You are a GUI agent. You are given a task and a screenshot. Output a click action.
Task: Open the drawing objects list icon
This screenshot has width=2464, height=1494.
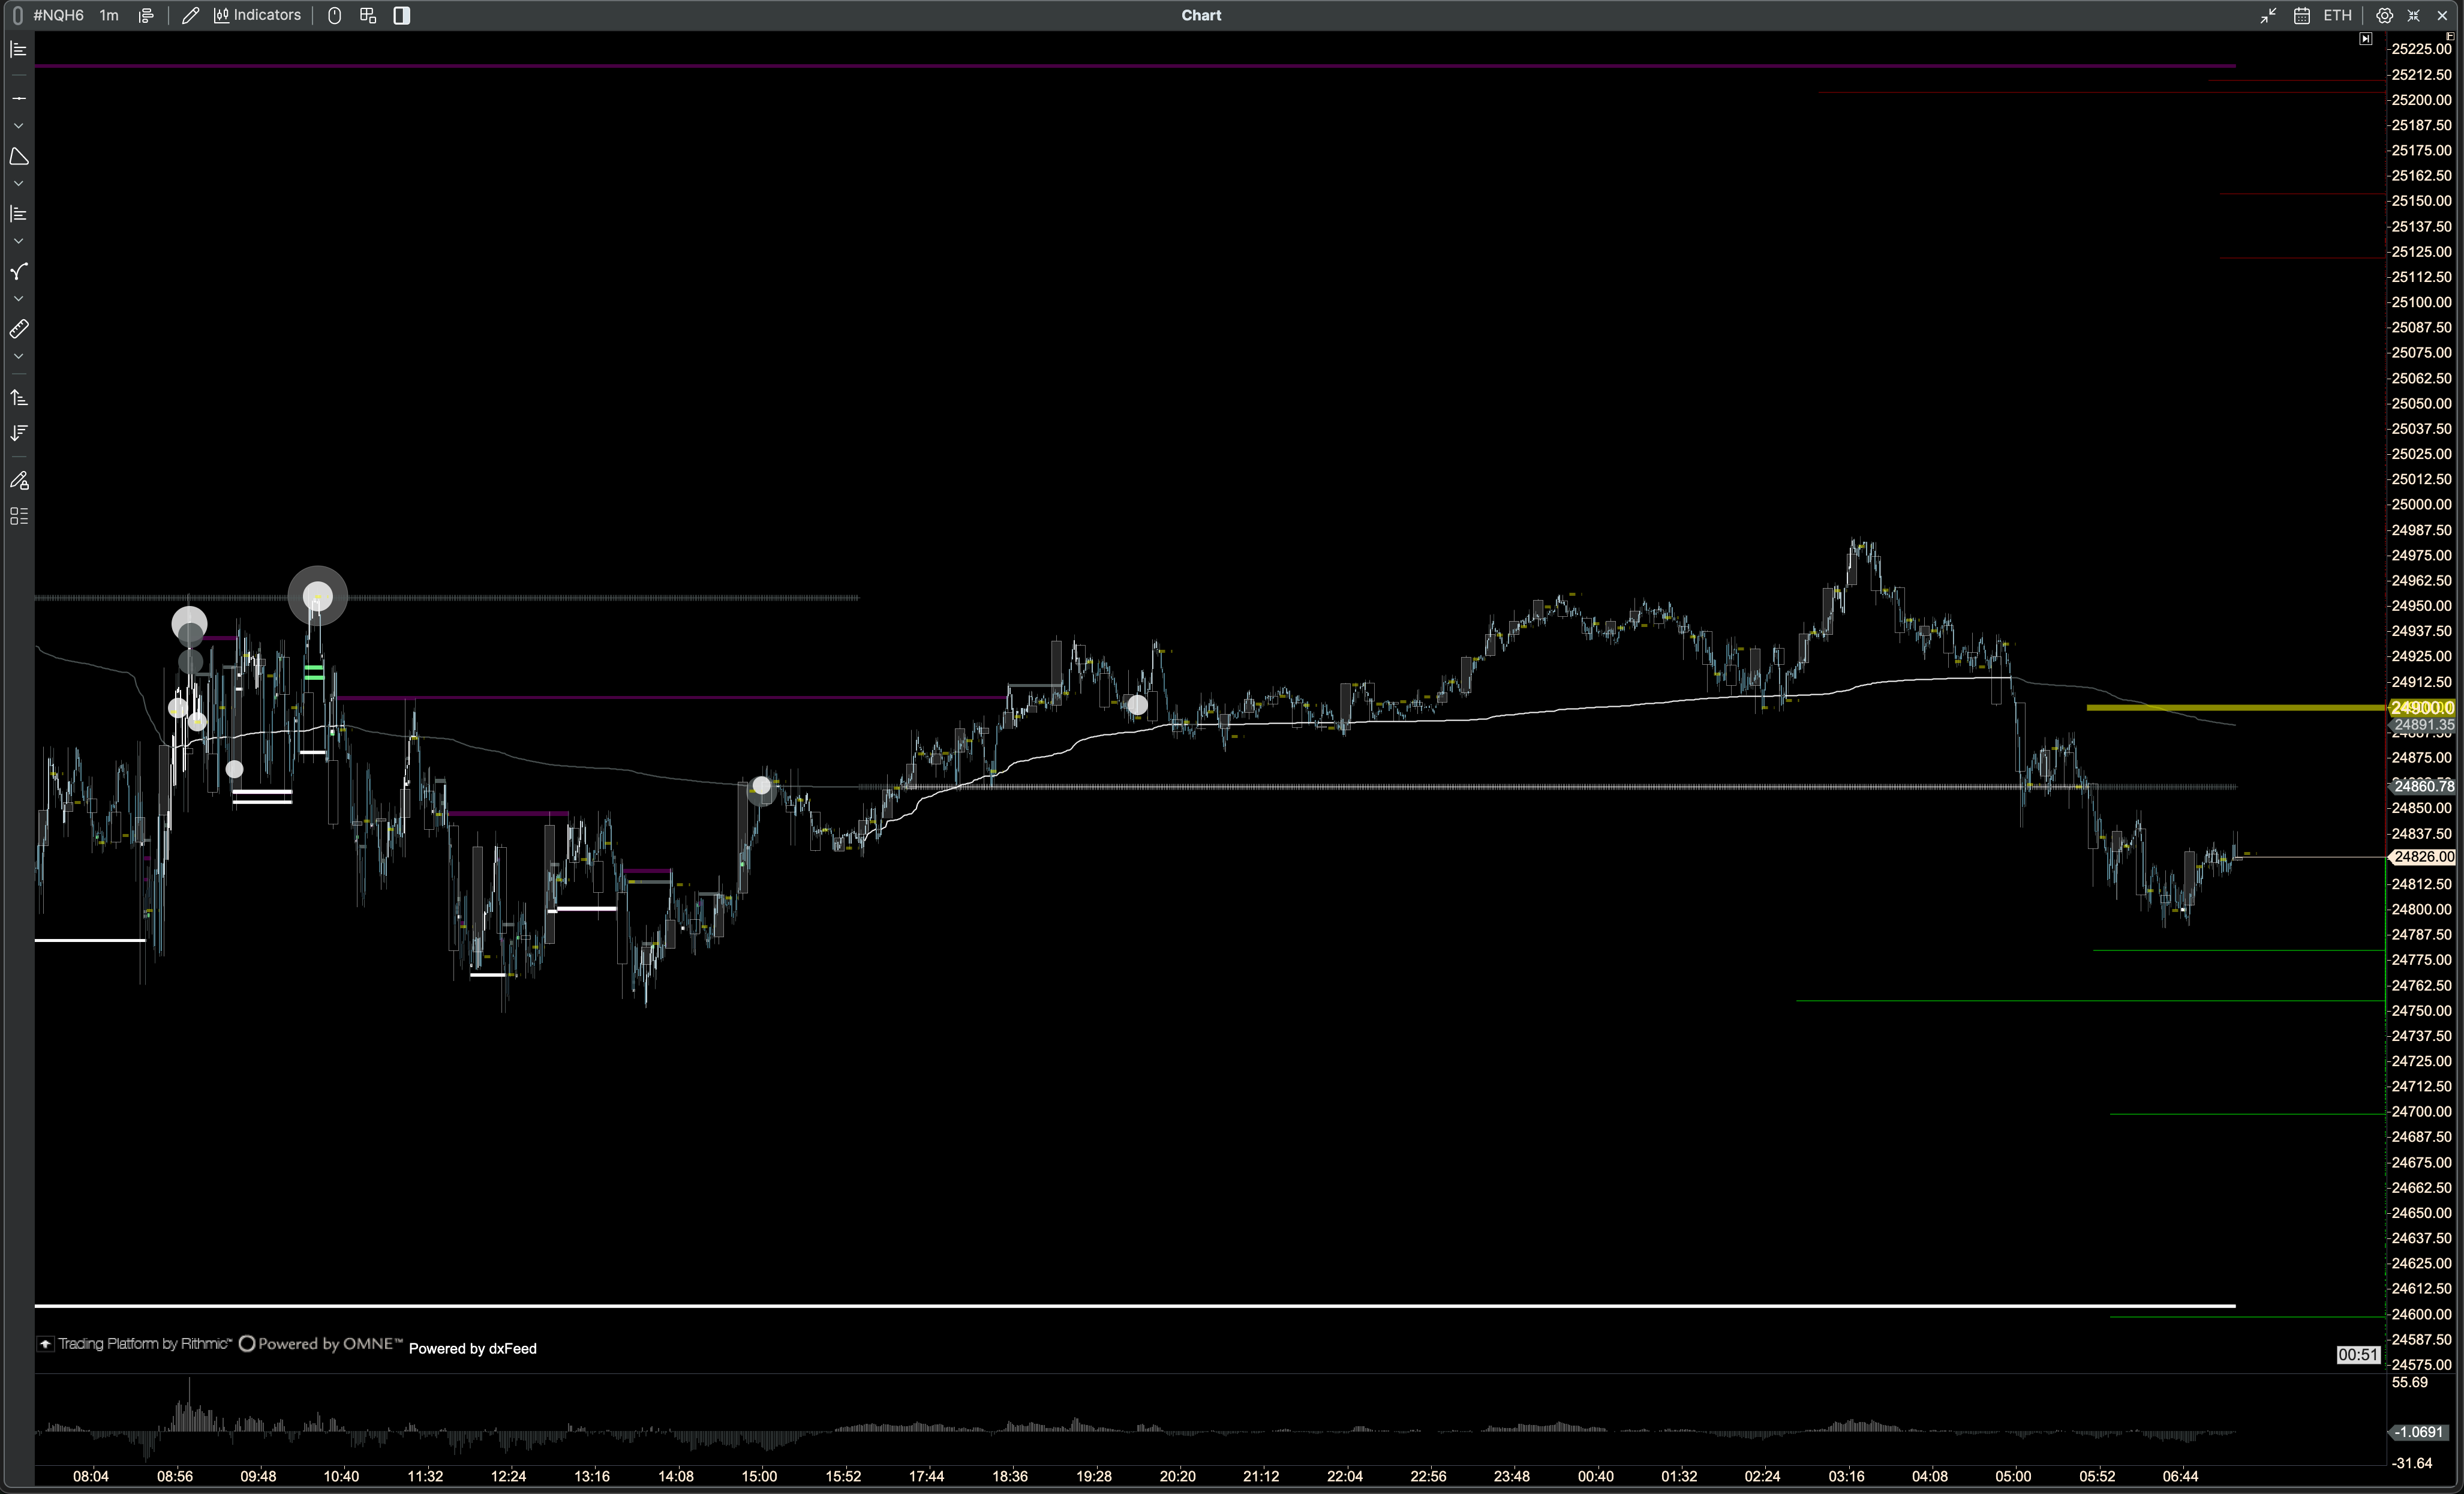(x=18, y=516)
